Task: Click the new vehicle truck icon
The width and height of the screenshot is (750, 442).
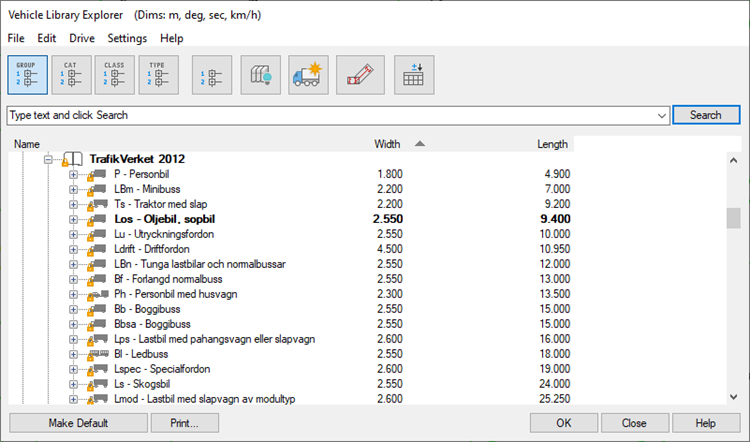Action: [x=309, y=75]
